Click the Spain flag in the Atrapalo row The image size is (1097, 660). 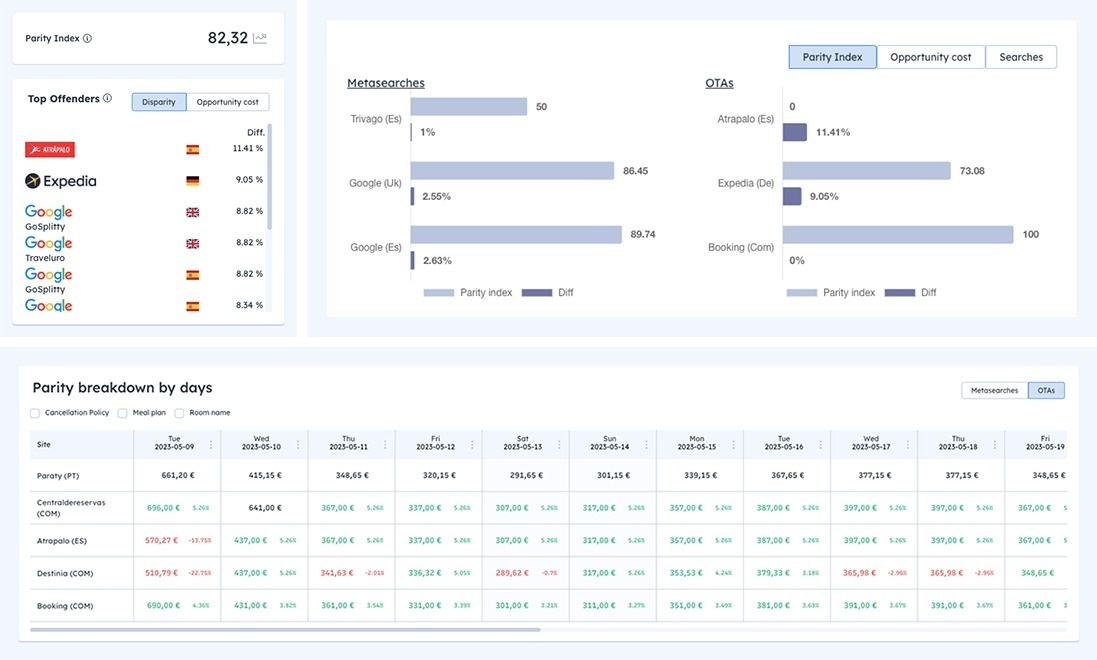(192, 149)
